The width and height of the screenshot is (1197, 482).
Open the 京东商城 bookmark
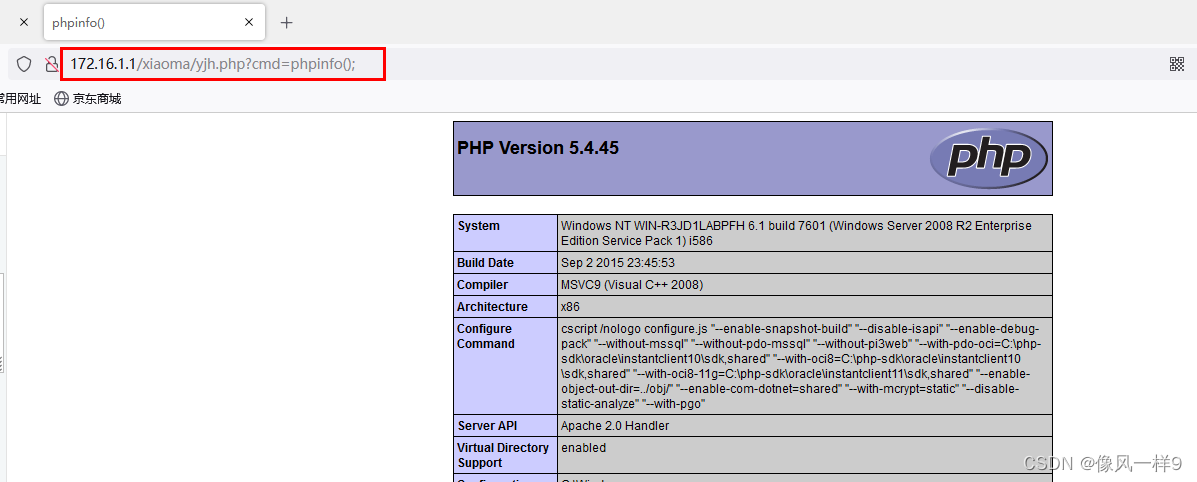tap(88, 99)
